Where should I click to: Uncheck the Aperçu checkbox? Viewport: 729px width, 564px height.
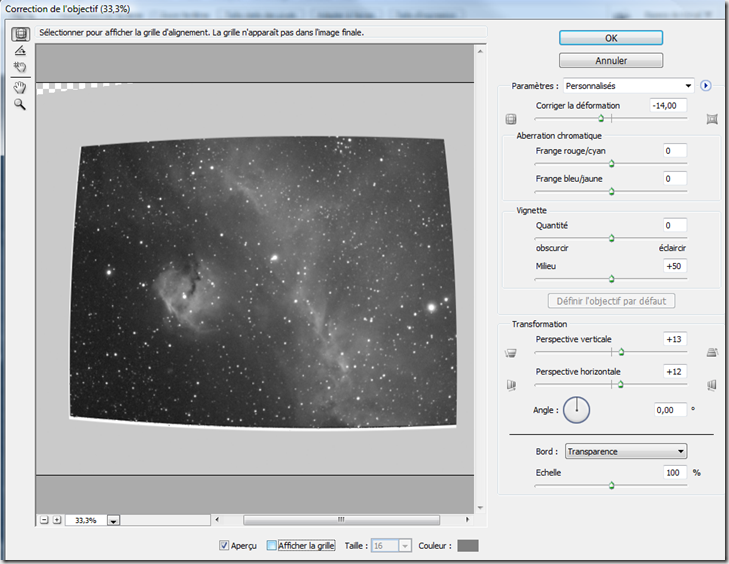click(224, 545)
